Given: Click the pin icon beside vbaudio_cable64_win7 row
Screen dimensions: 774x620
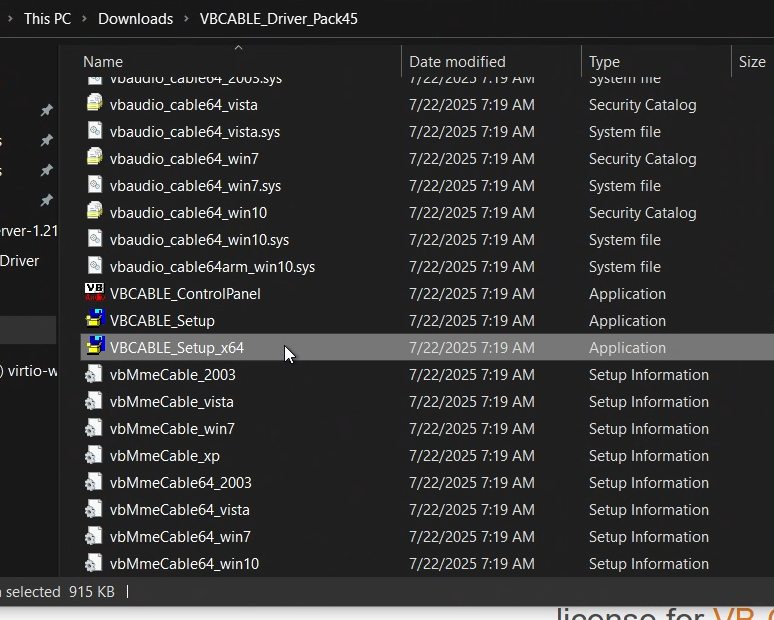Looking at the screenshot, I should tap(46, 170).
